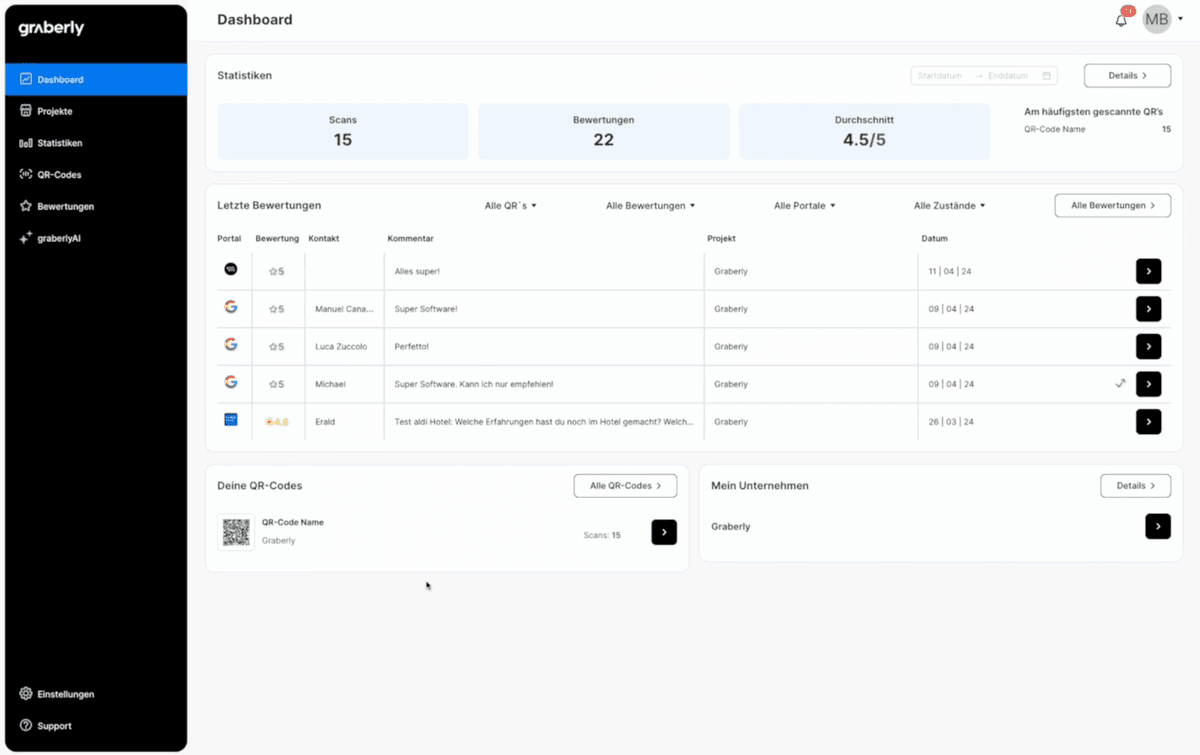Image resolution: width=1200 pixels, height=755 pixels.
Task: Go to Projekte in the sidebar
Action: point(55,111)
